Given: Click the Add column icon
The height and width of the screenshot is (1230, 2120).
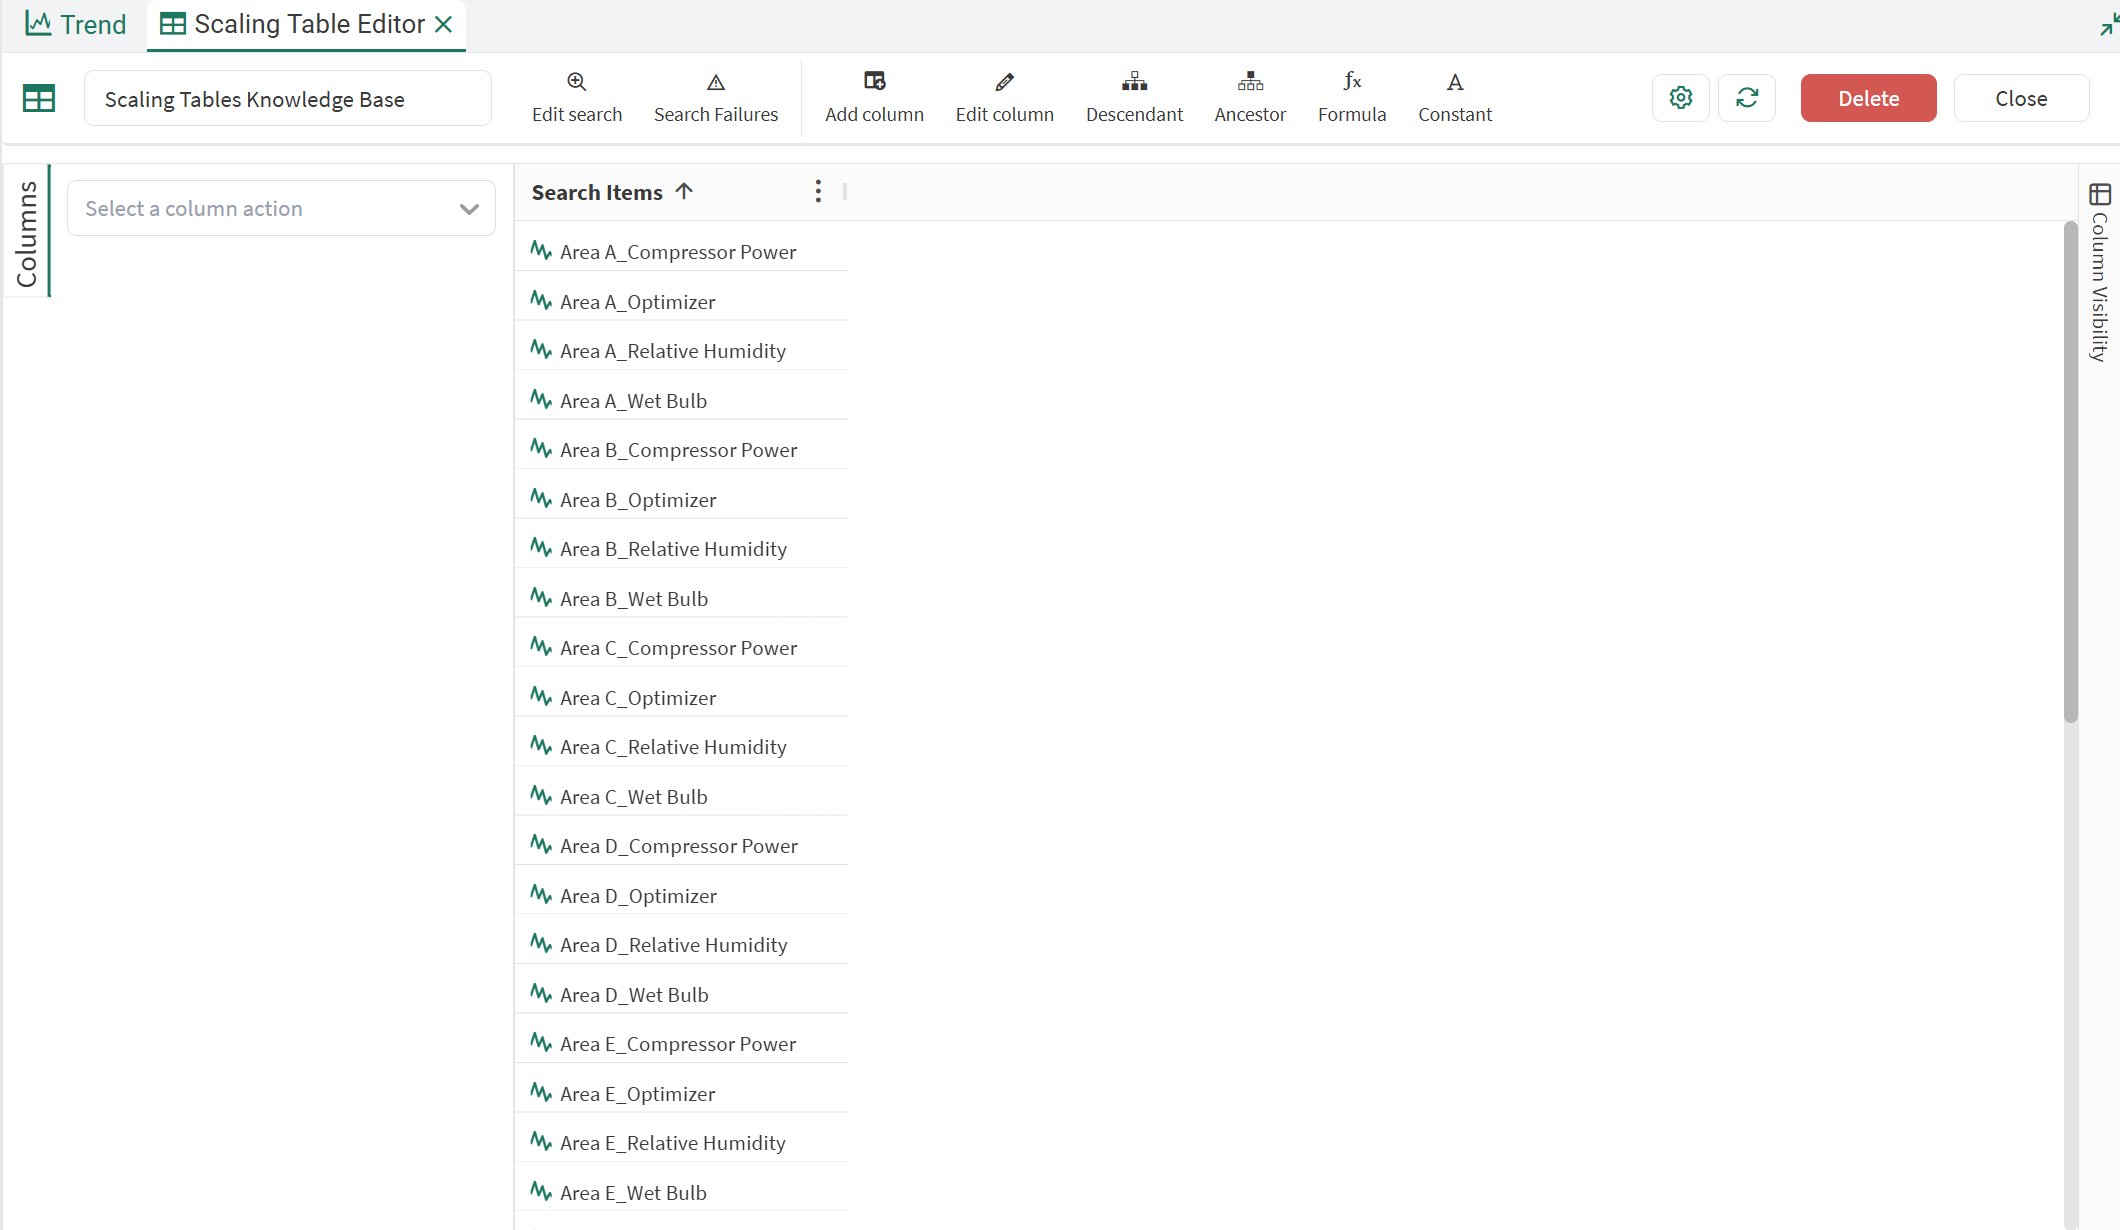Looking at the screenshot, I should tap(874, 81).
